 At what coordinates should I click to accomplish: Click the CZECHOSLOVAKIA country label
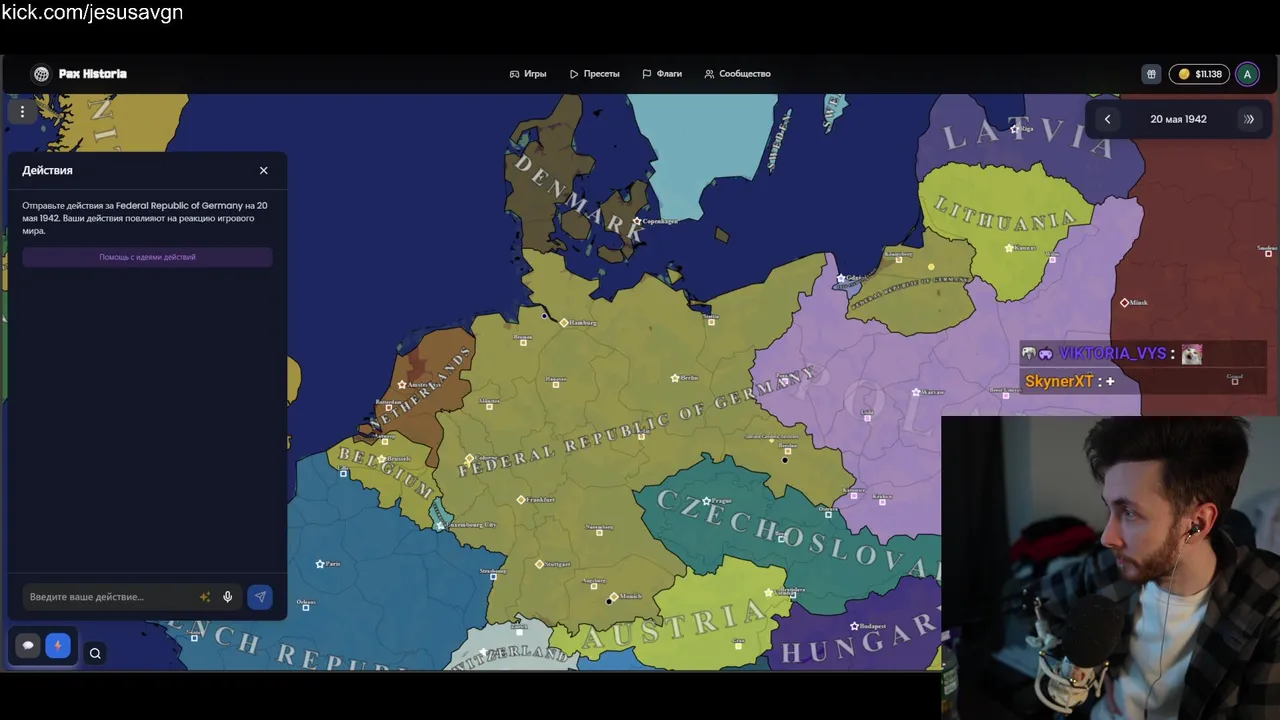pos(800,536)
